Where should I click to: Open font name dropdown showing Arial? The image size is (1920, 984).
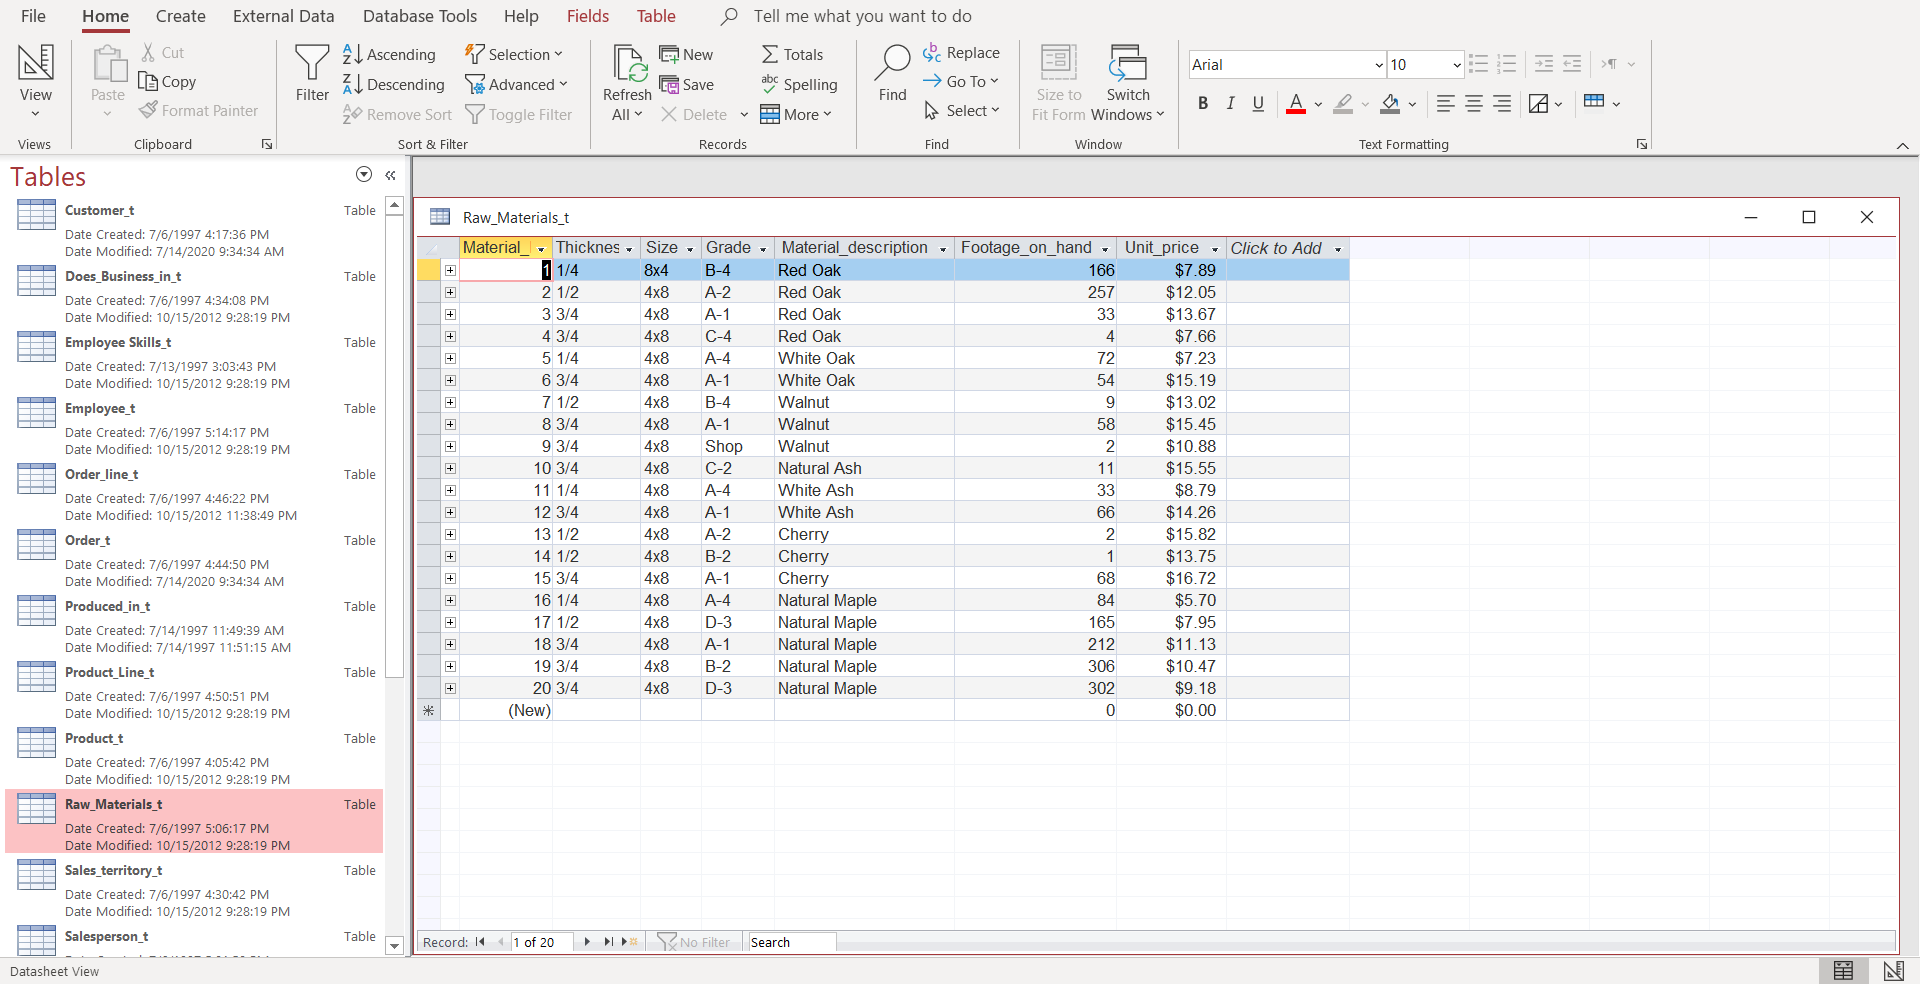[x=1379, y=65]
